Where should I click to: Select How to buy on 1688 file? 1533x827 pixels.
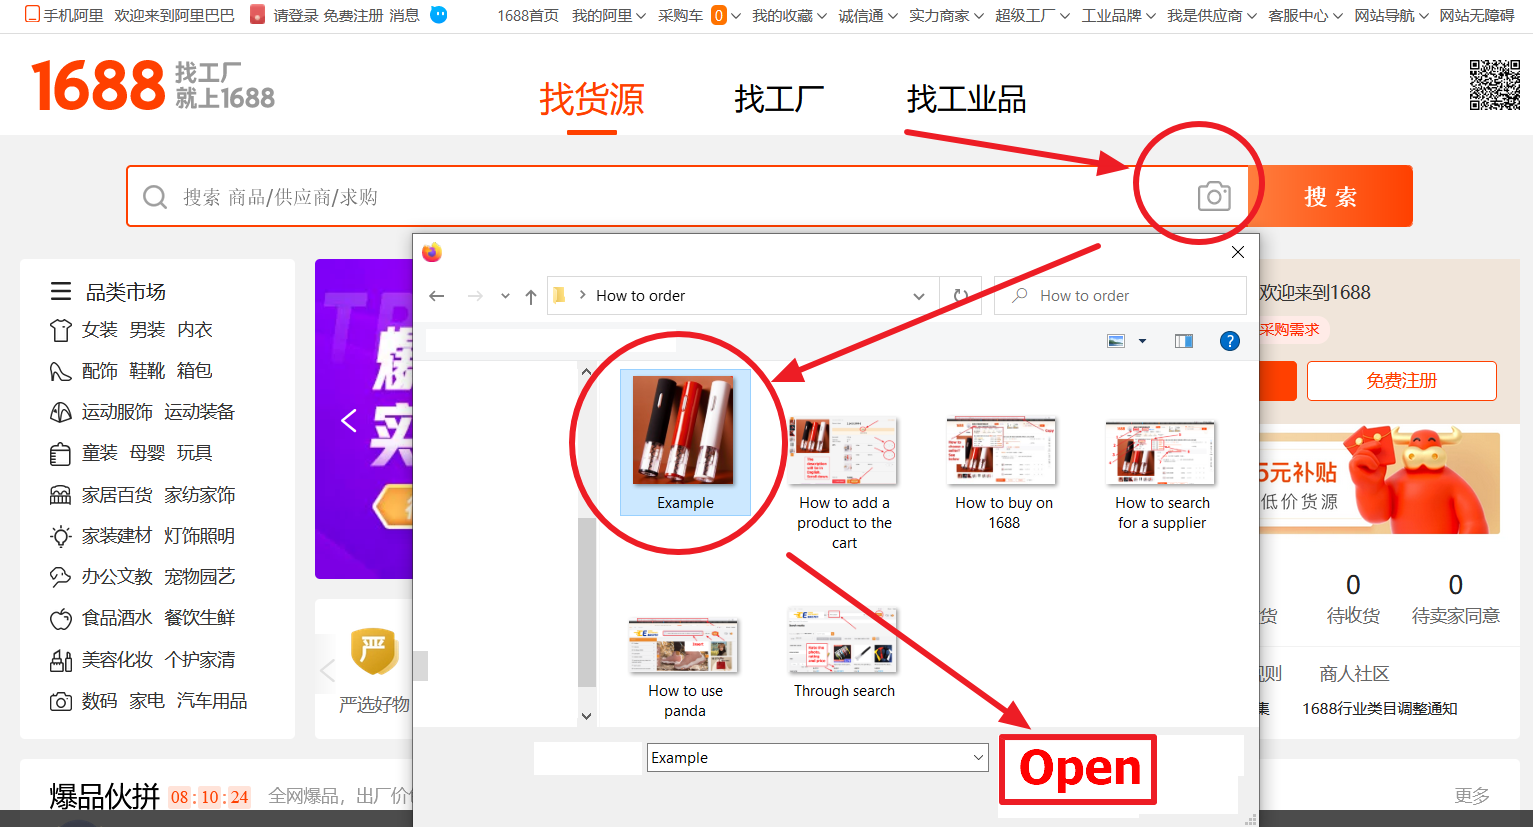[x=1004, y=472]
